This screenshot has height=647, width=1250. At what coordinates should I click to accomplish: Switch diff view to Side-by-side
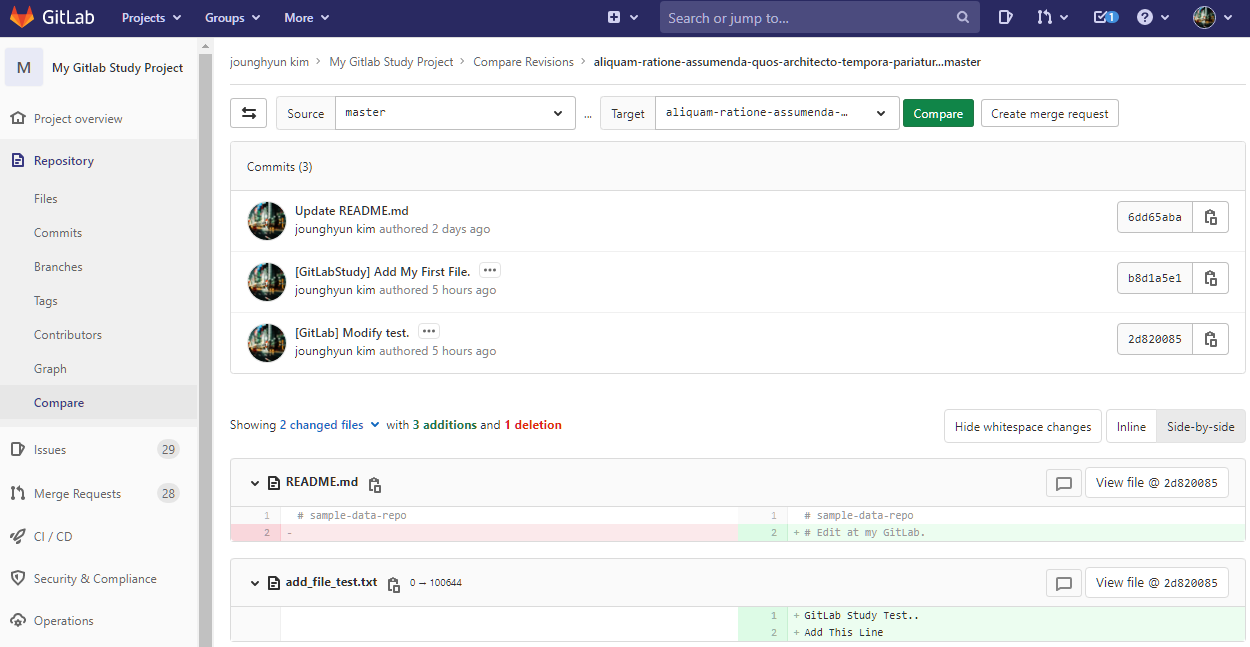point(1201,426)
